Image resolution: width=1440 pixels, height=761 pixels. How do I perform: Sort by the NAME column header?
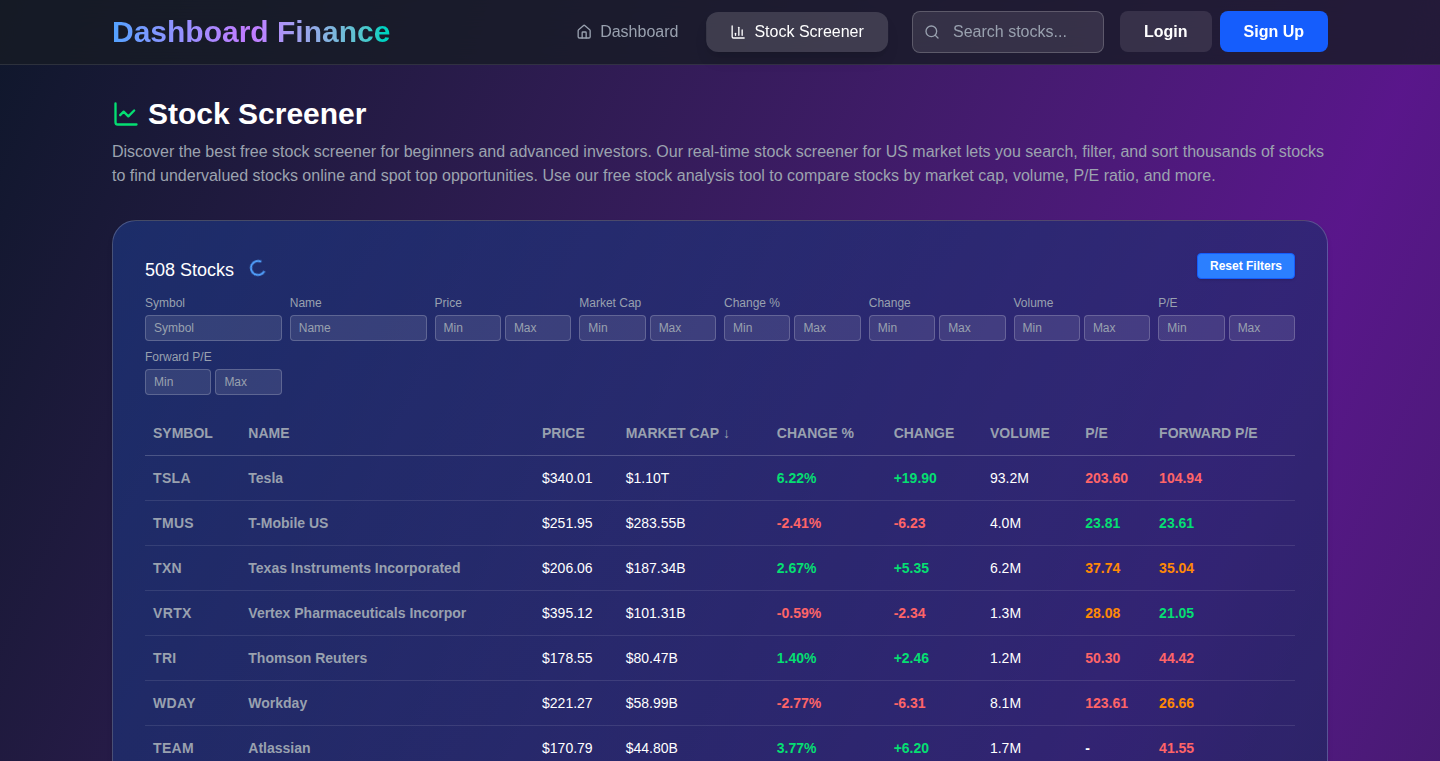click(x=269, y=433)
